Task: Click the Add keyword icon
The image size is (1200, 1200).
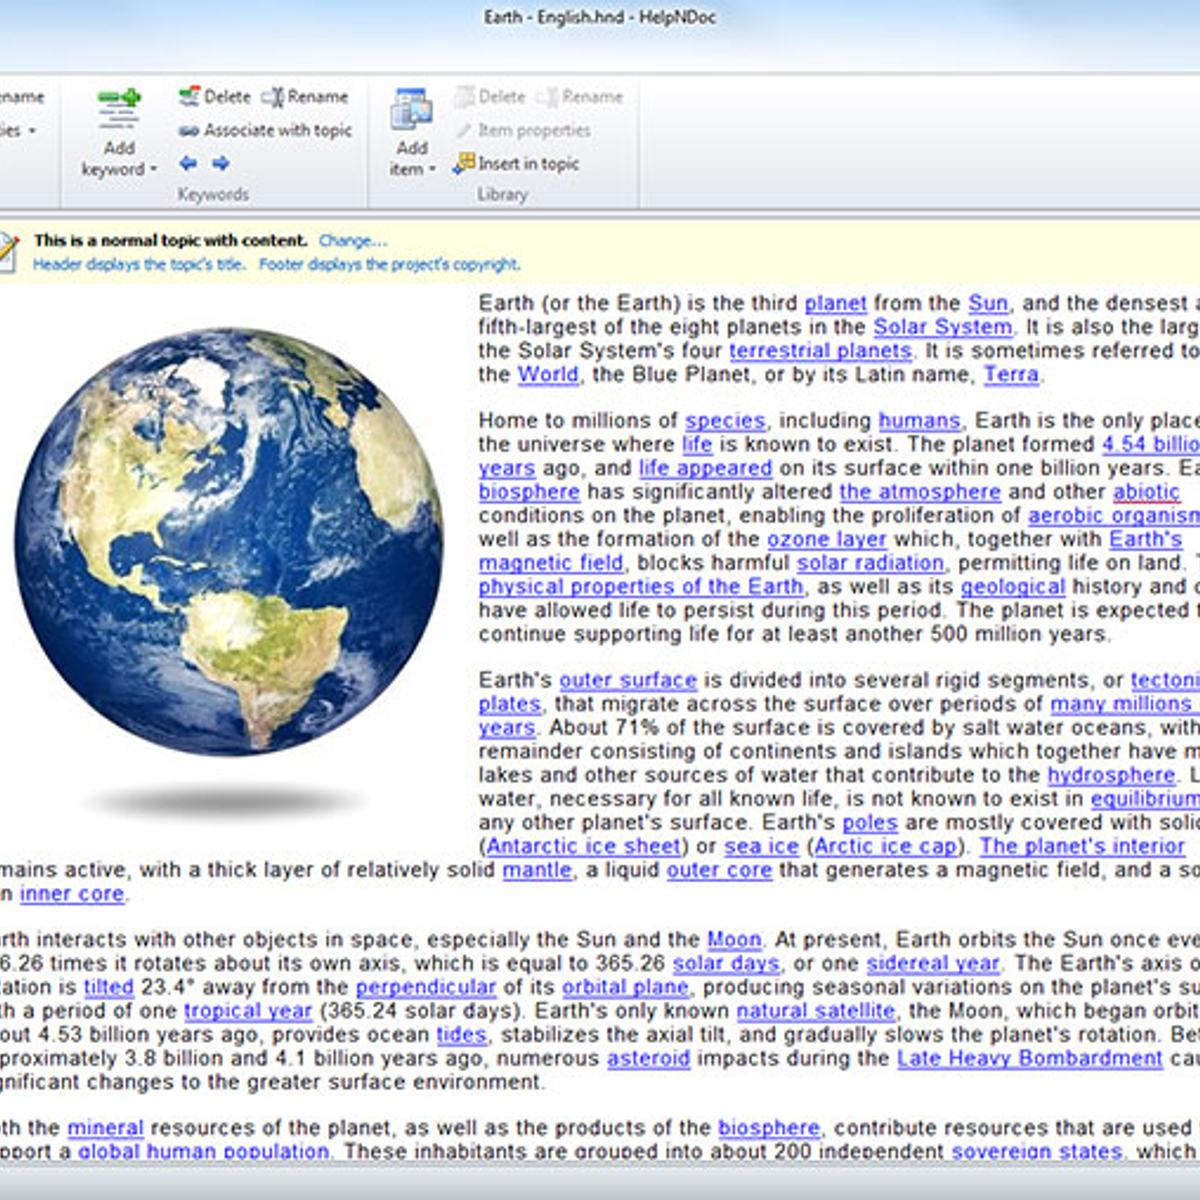Action: 119,108
